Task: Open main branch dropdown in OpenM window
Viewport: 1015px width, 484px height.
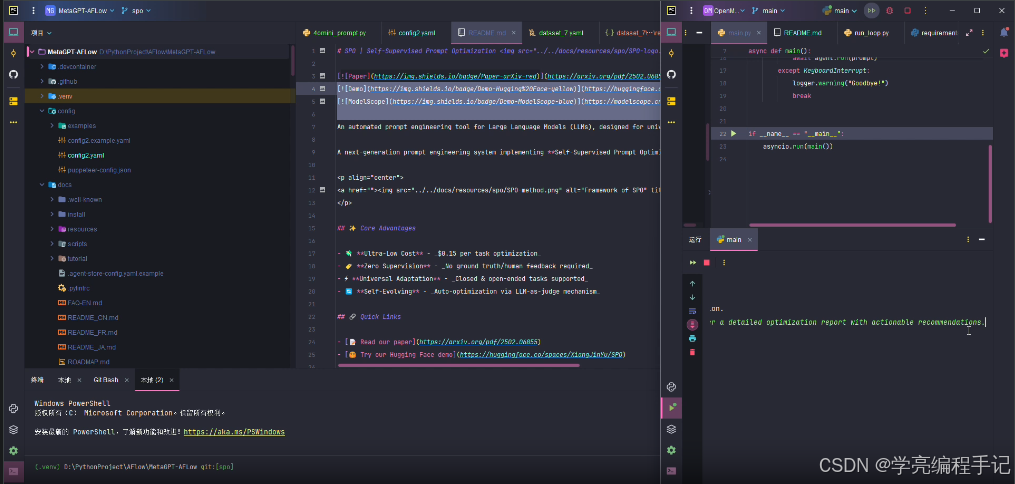Action: coord(769,10)
